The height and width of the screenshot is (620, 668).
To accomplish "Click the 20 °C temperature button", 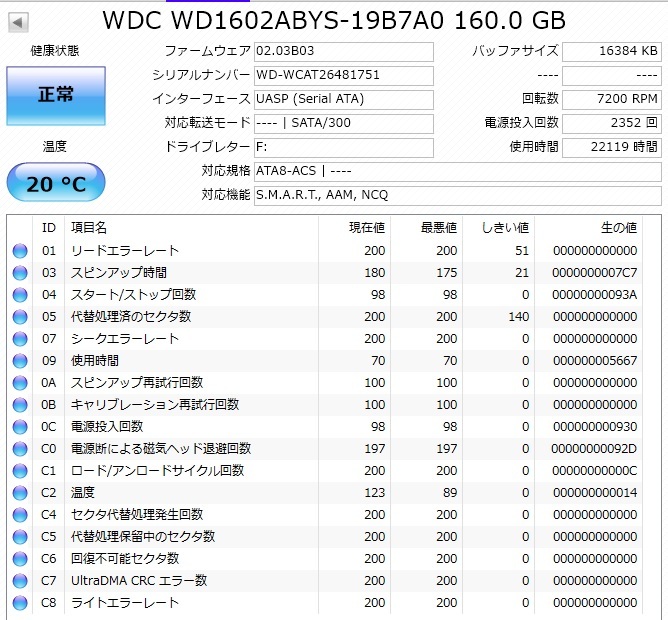I will (56, 182).
